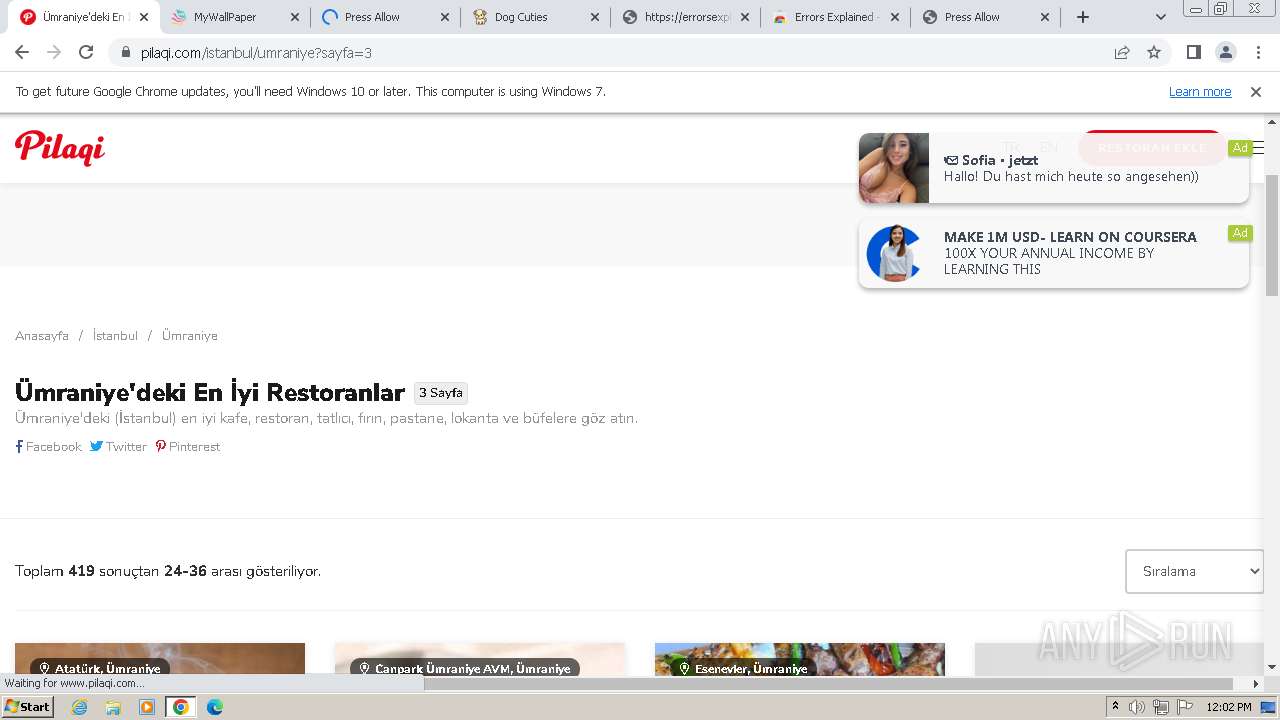The height and width of the screenshot is (720, 1280).
Task: Open Chrome side panel icon
Action: point(1193,52)
